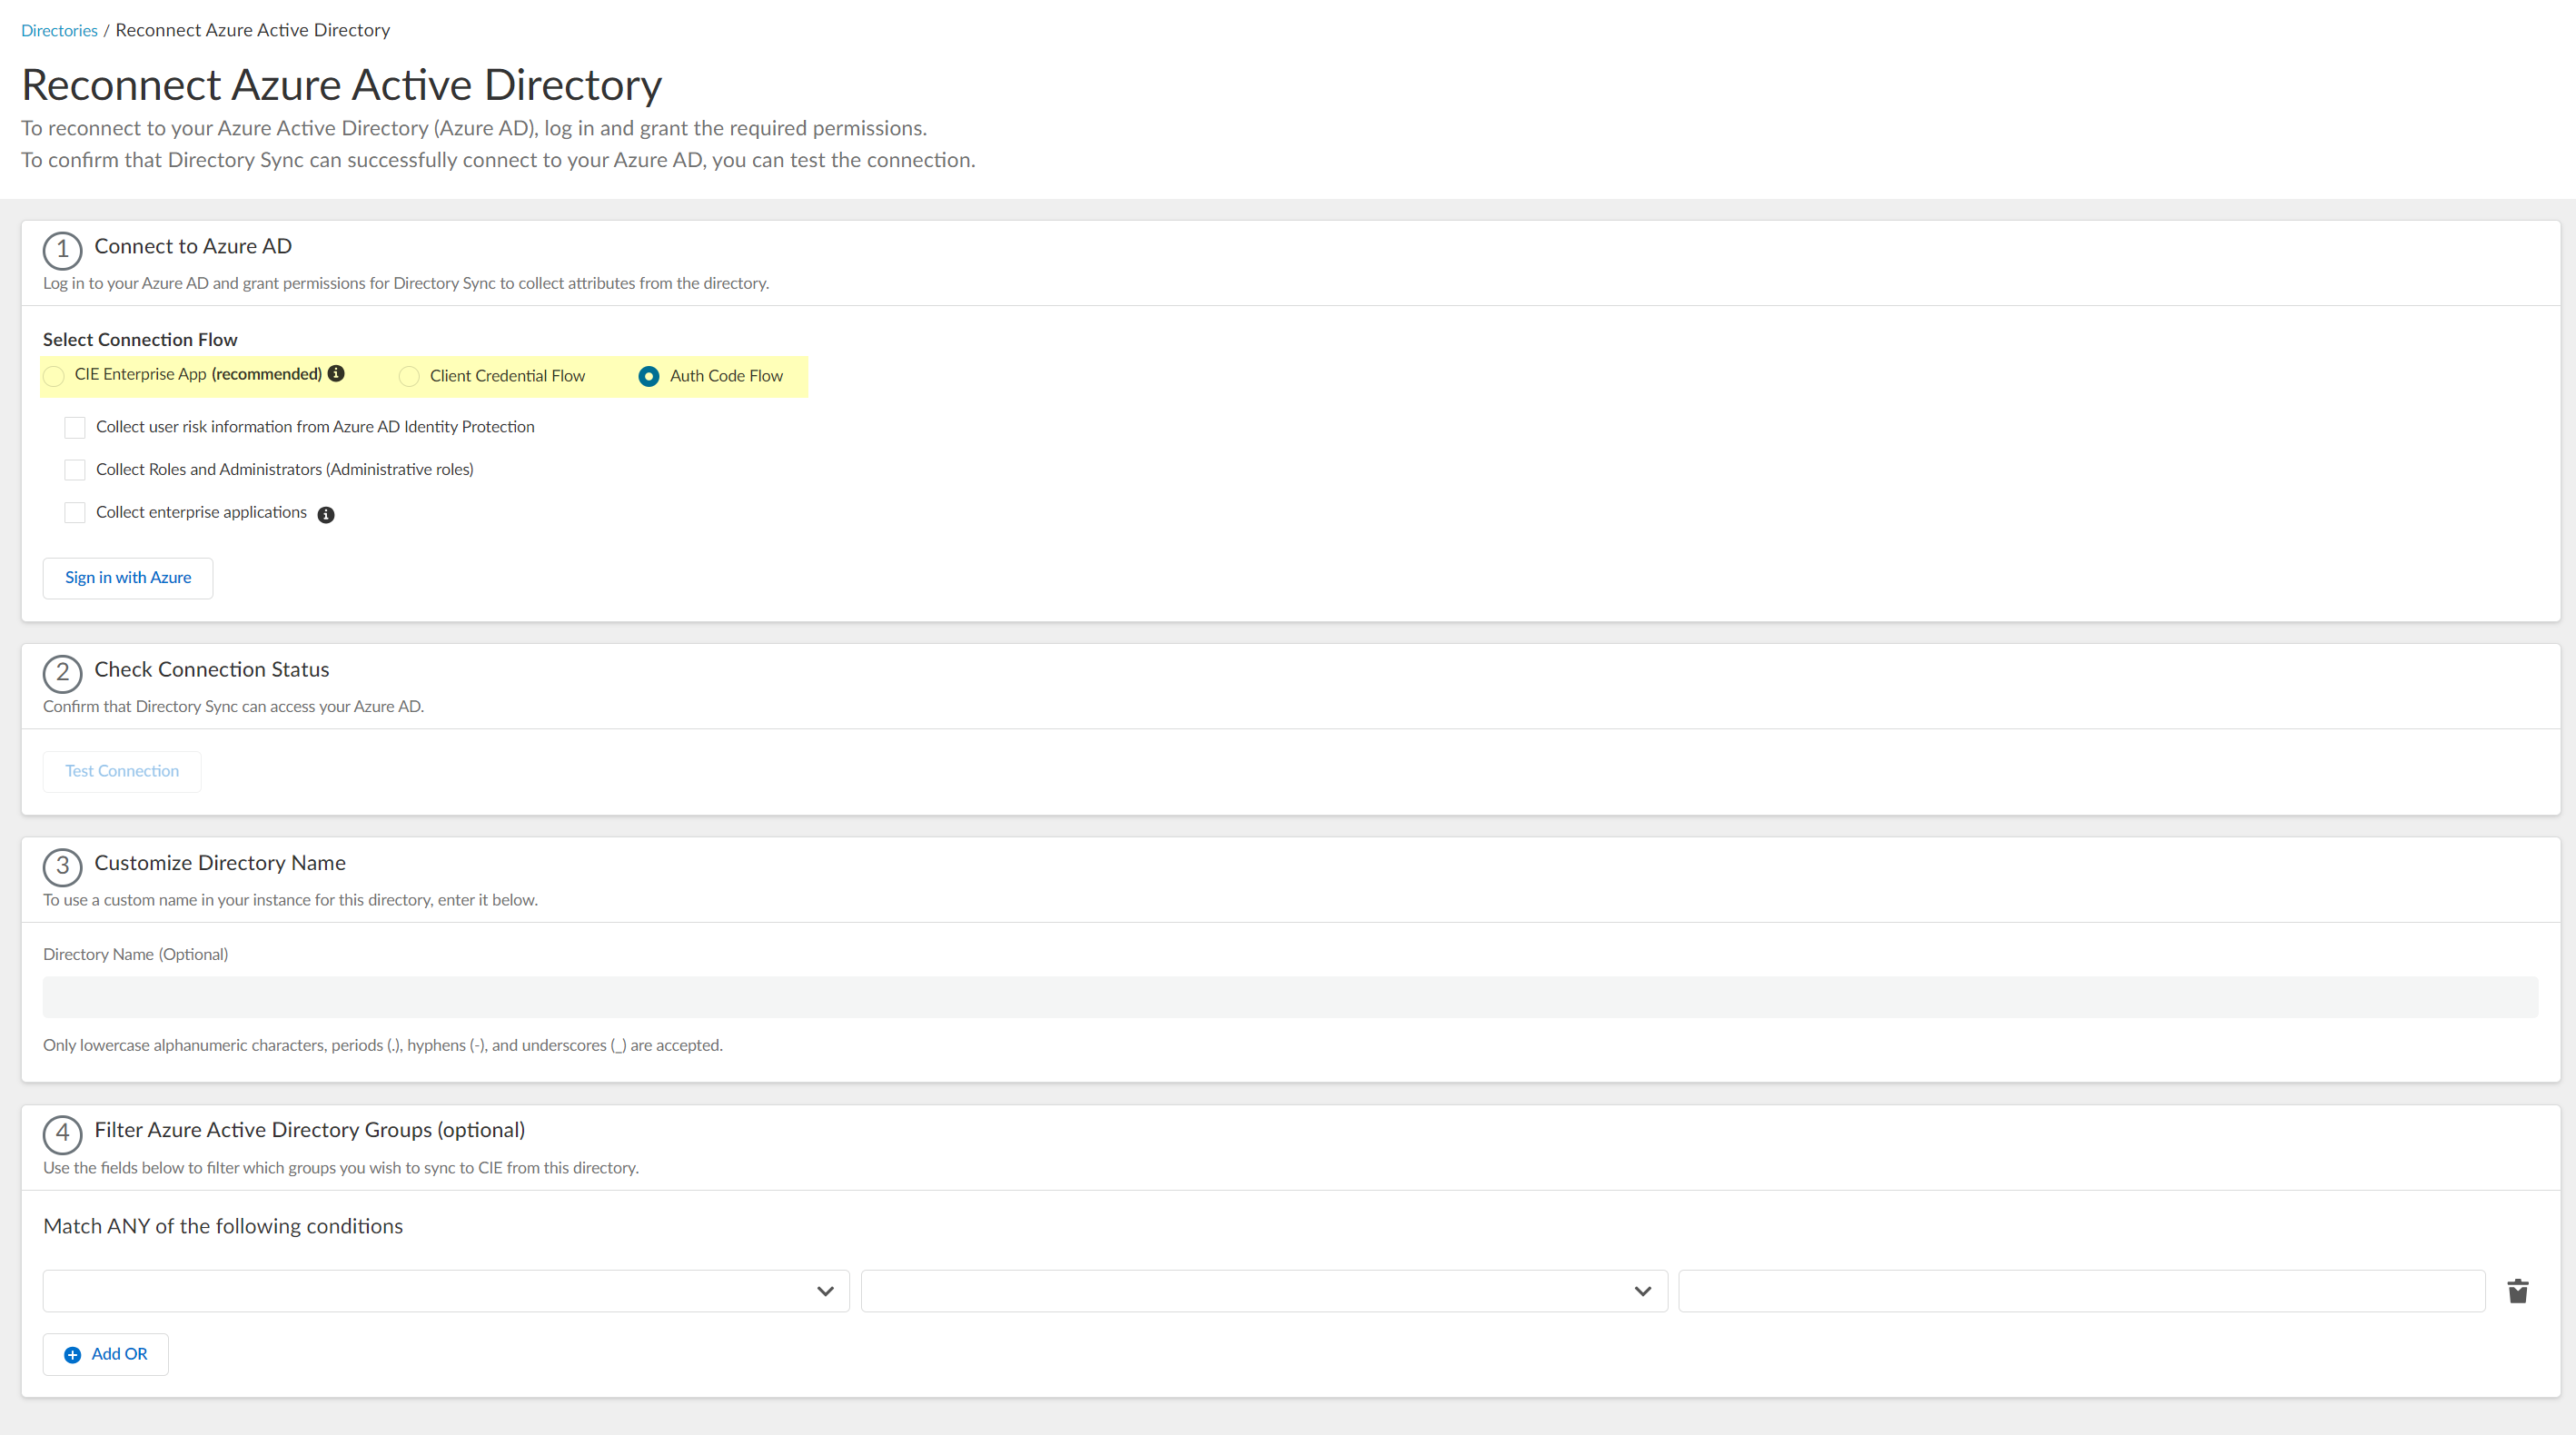The image size is (2576, 1435).
Task: Click step 1 circle Connect to Azure AD
Action: 62,250
